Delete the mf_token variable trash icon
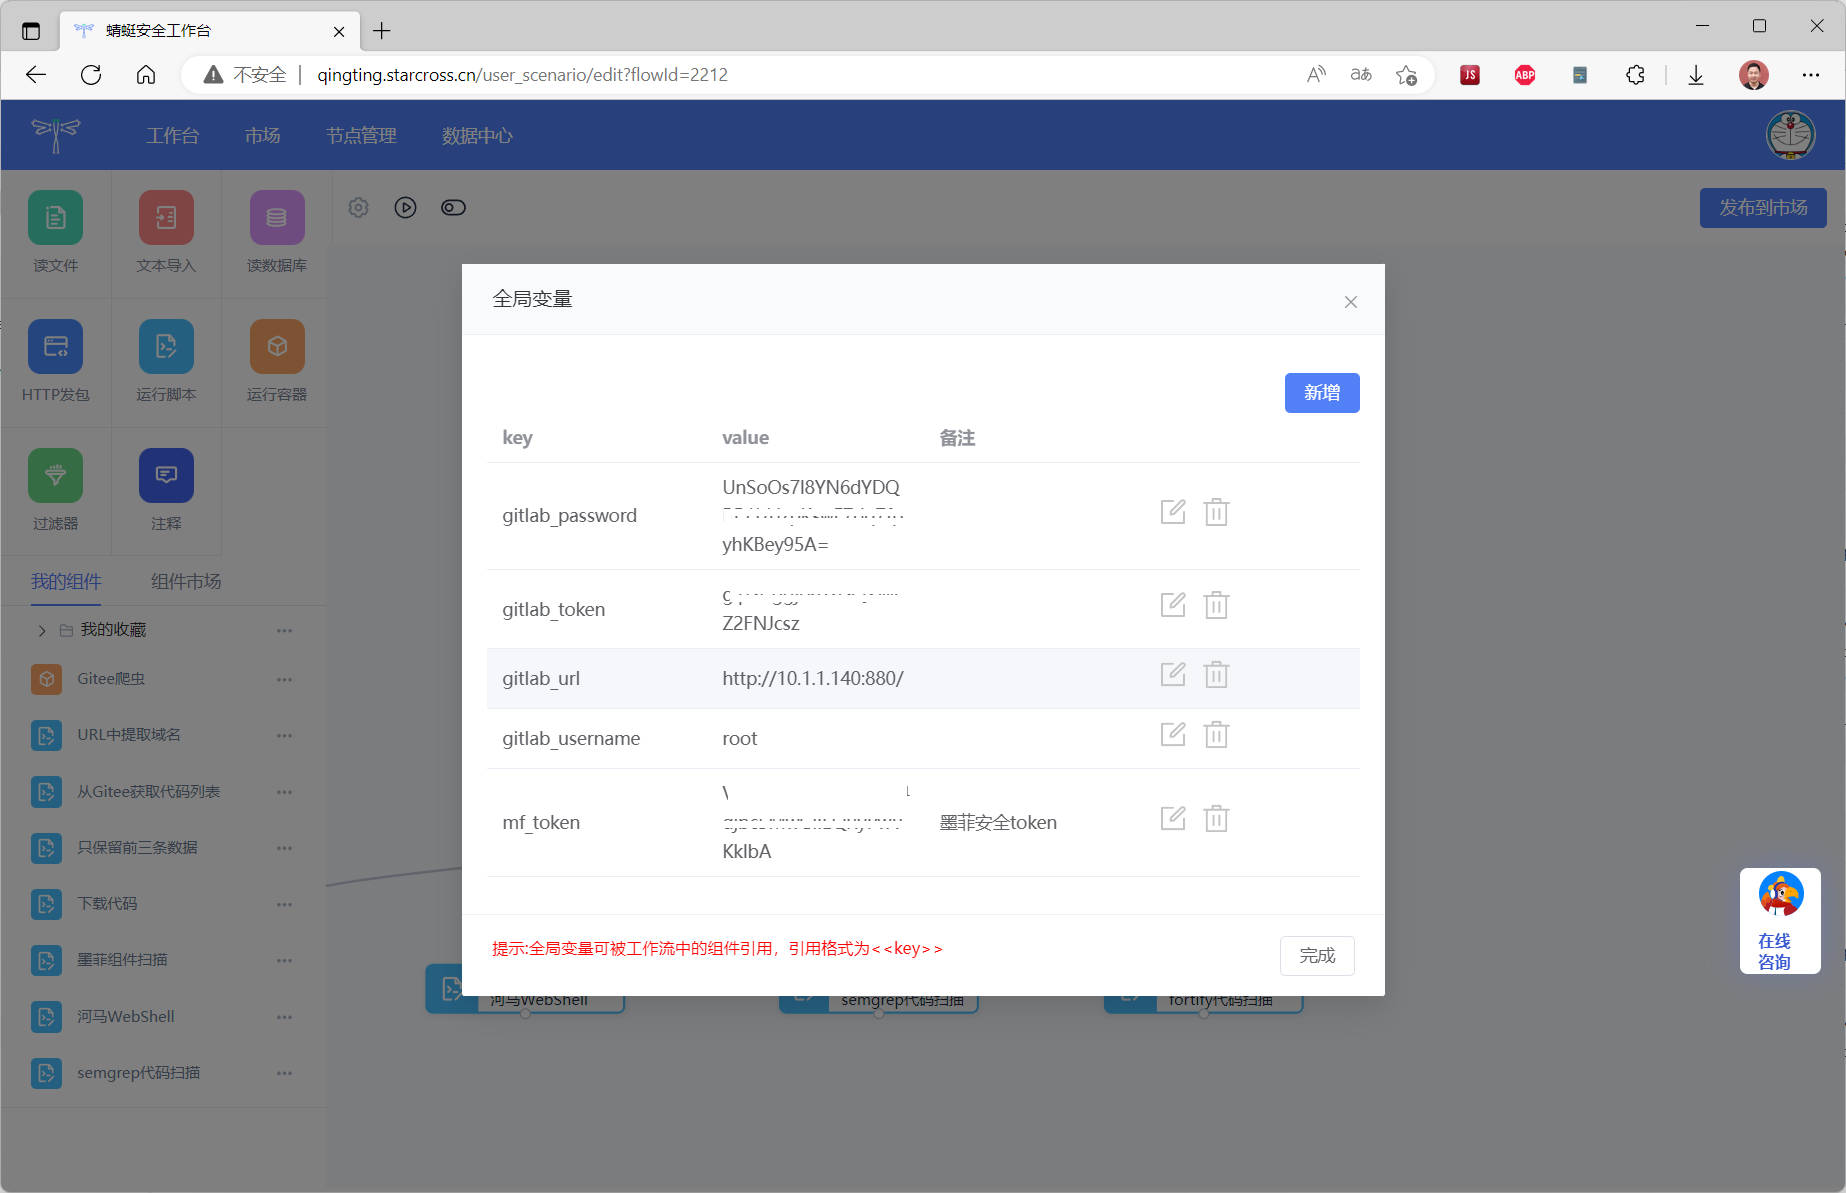Image resolution: width=1846 pixels, height=1193 pixels. click(1216, 818)
